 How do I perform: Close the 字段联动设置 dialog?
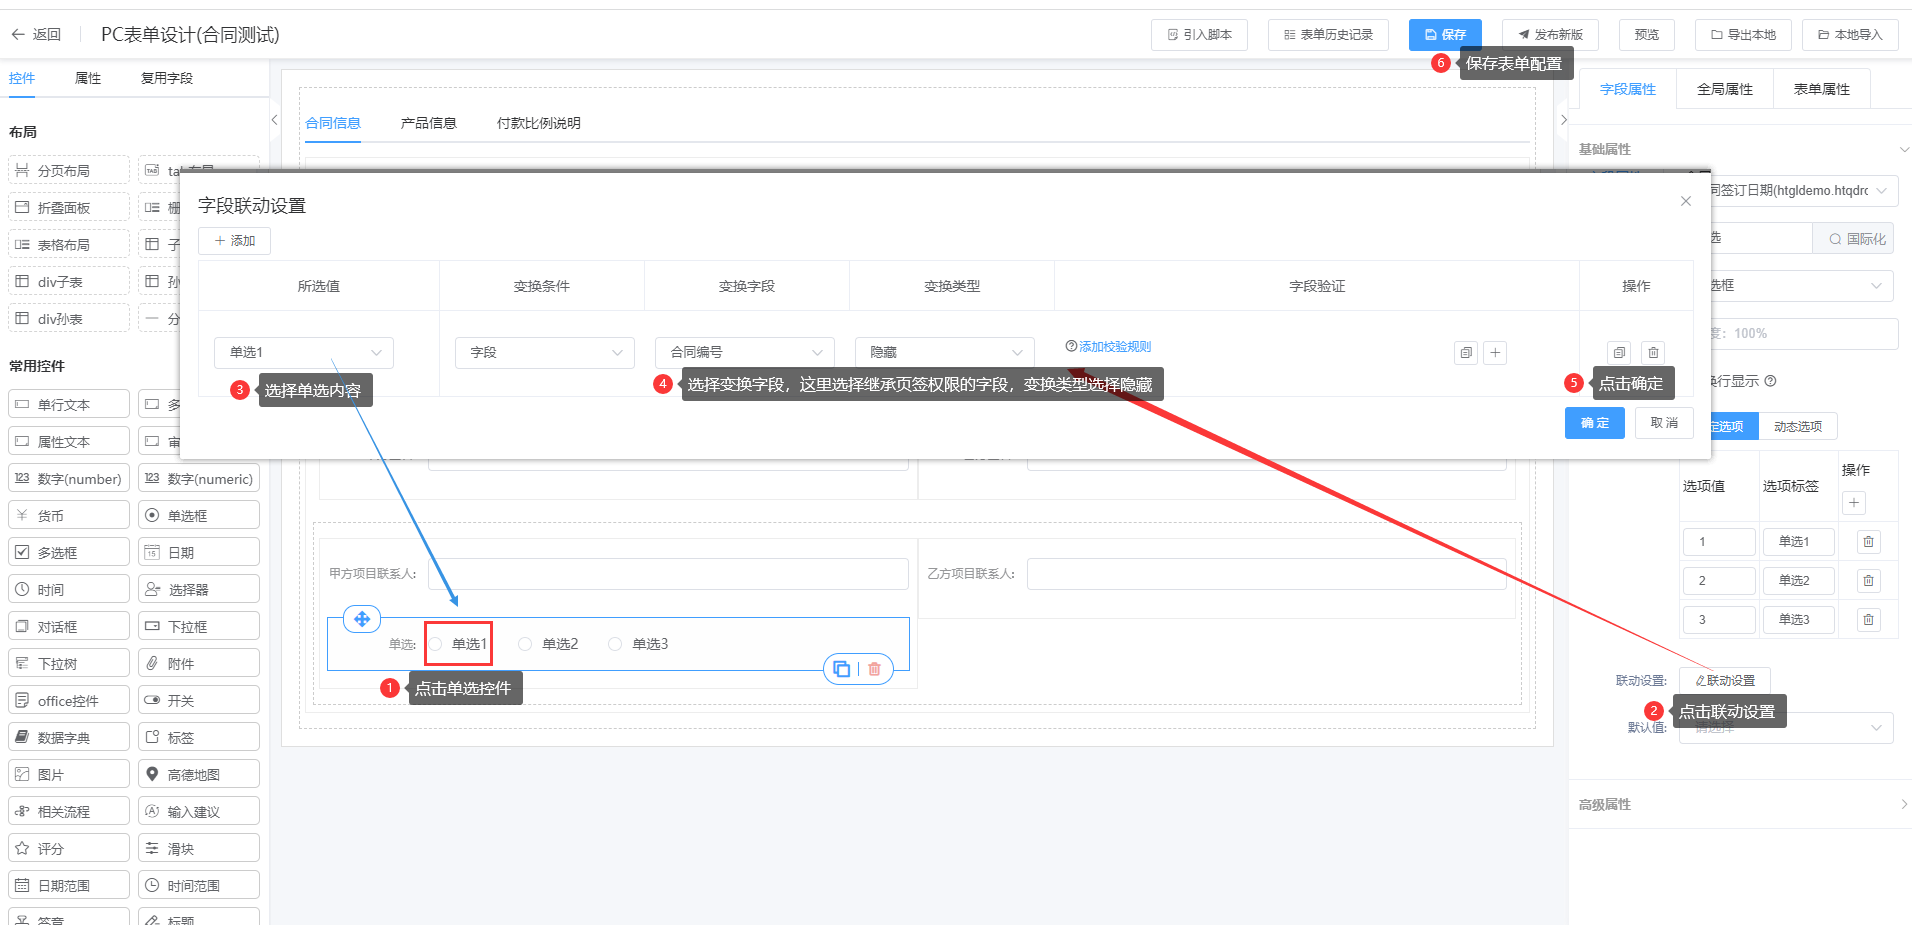coord(1686,201)
